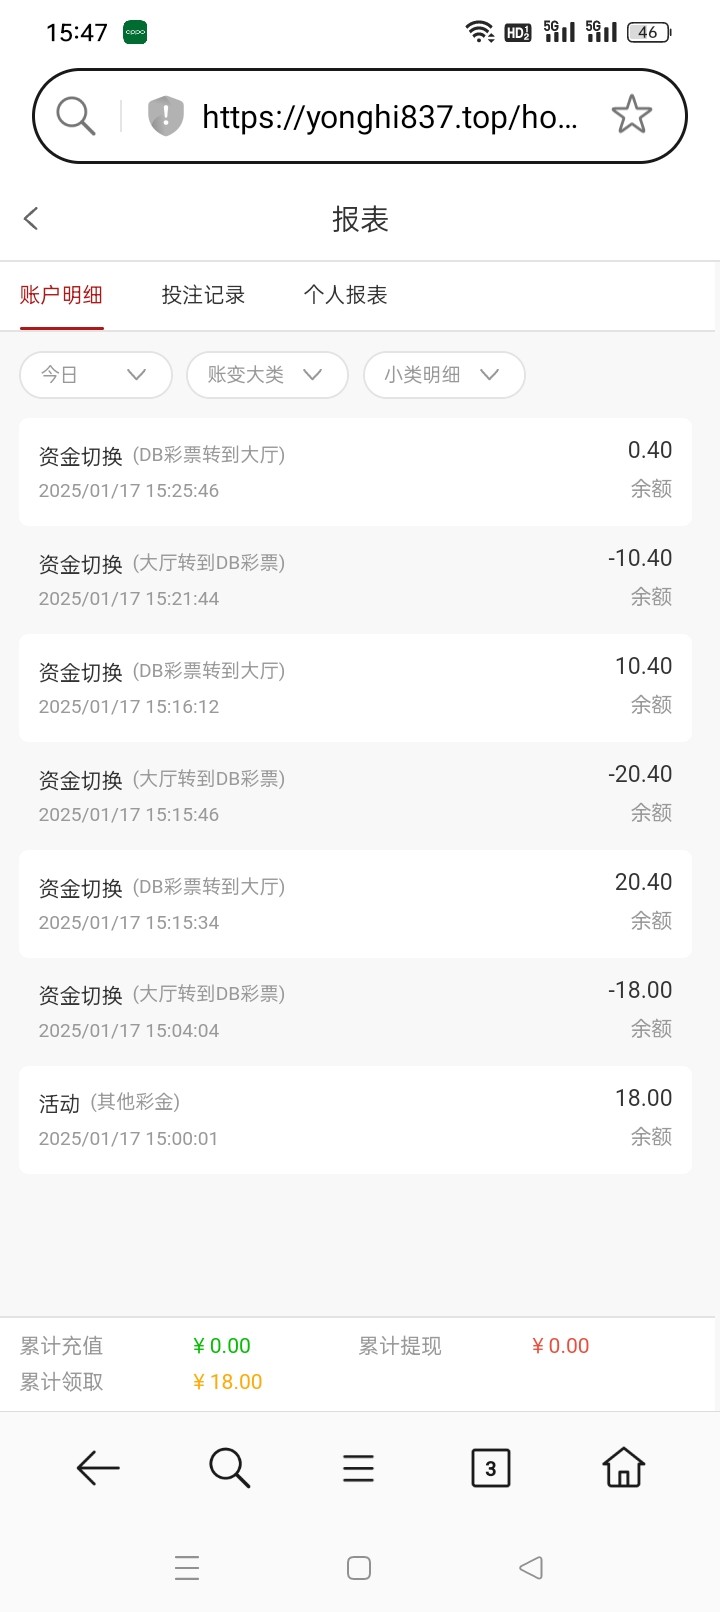
Task: Tap the search magnifier in address bar
Action: click(x=75, y=116)
